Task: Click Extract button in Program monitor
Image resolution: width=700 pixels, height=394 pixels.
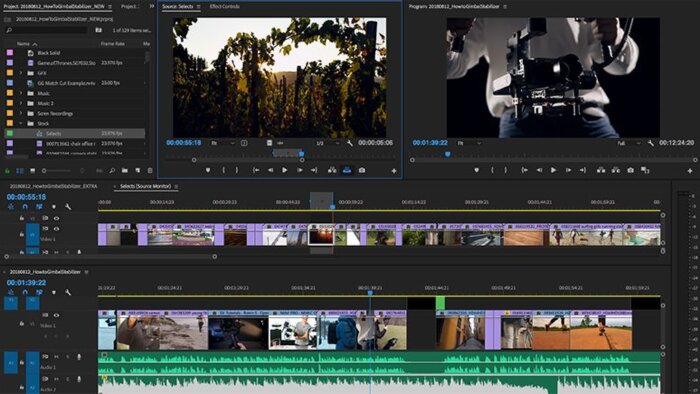Action: pyautogui.click(x=616, y=170)
